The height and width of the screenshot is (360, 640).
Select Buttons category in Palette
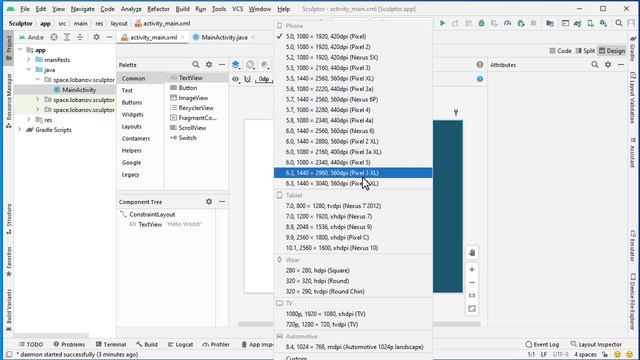(132, 102)
